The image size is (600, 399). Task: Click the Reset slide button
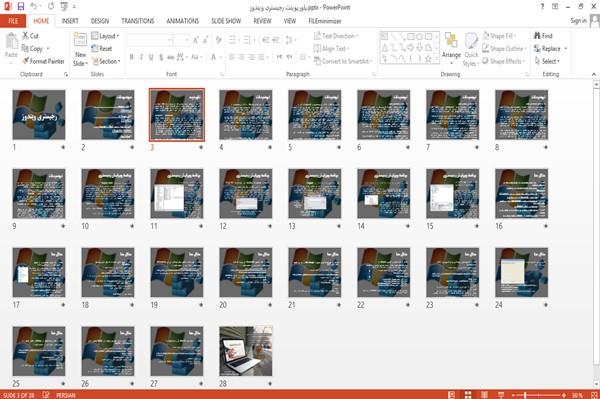click(x=102, y=49)
